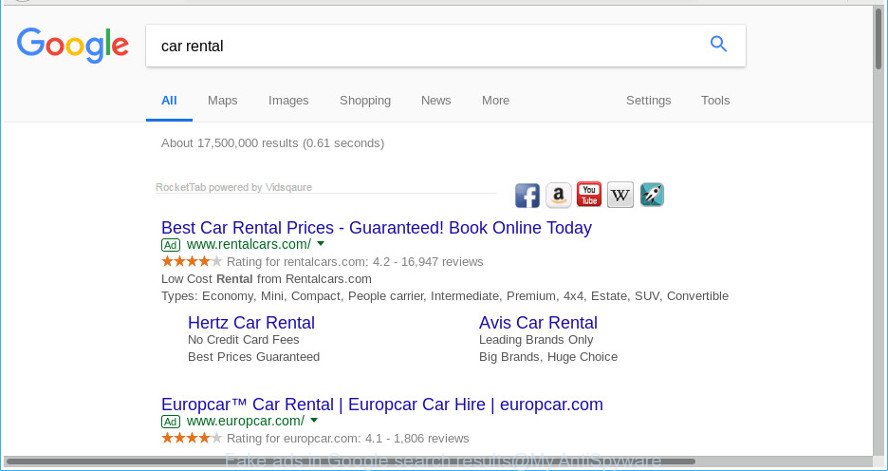Switch to the Images tab
This screenshot has height=471, width=888.
point(288,101)
